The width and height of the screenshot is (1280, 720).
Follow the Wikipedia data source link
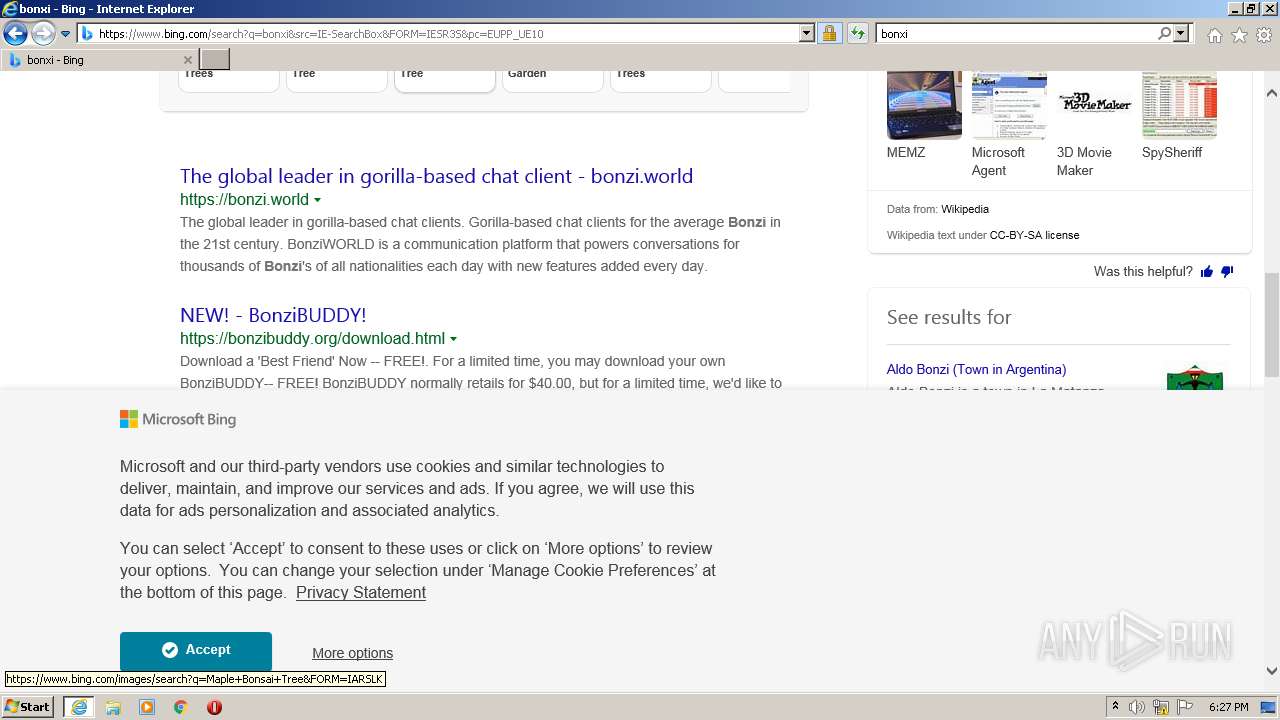click(x=965, y=209)
